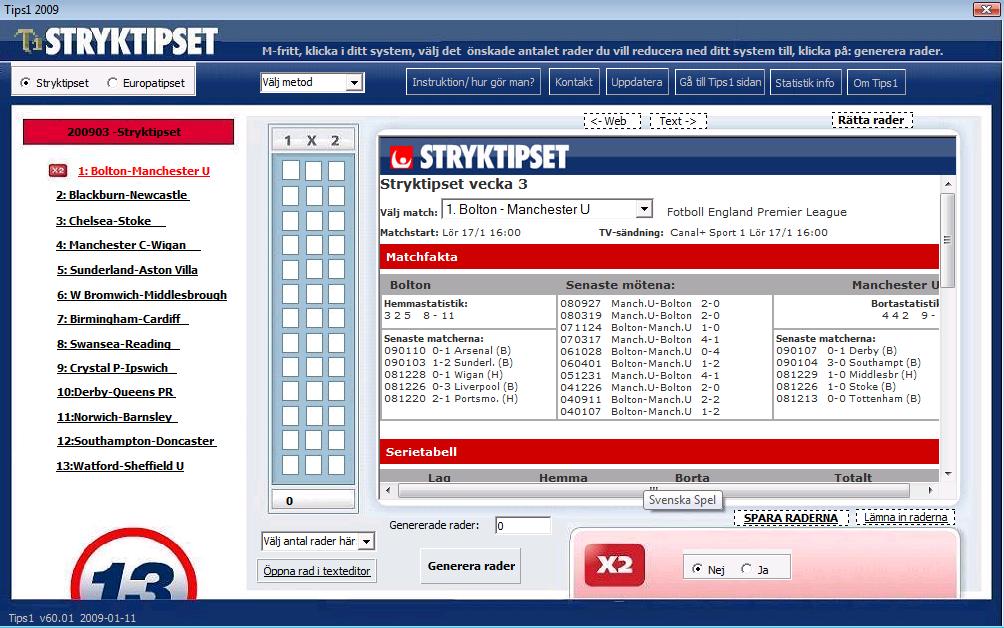Select match 13:Watford-Sheffield U
The height and width of the screenshot is (628, 1004).
click(x=120, y=466)
